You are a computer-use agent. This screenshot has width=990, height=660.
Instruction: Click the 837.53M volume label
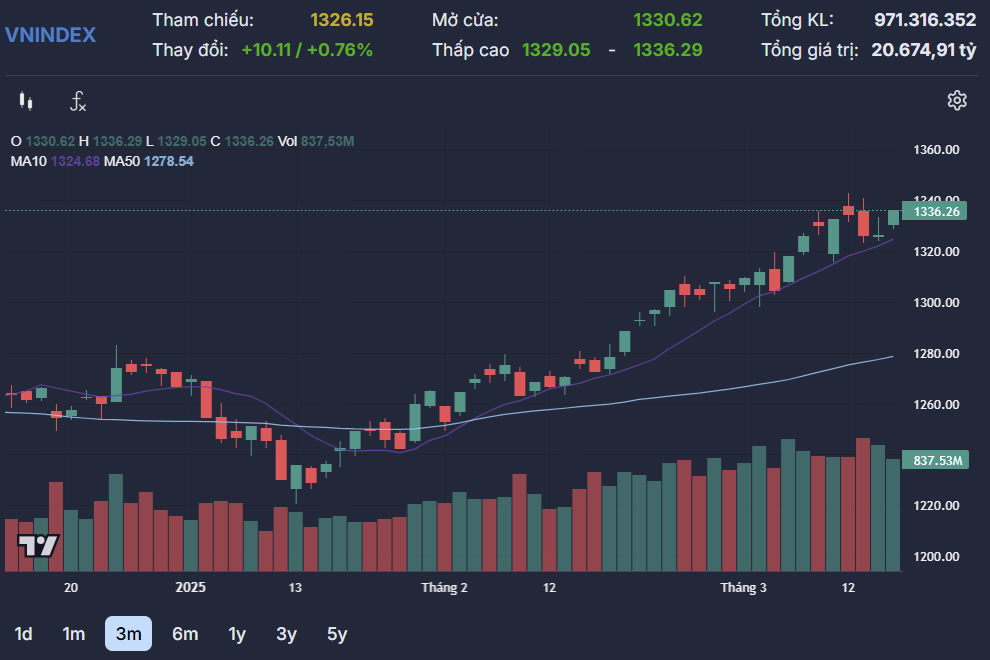click(x=936, y=461)
